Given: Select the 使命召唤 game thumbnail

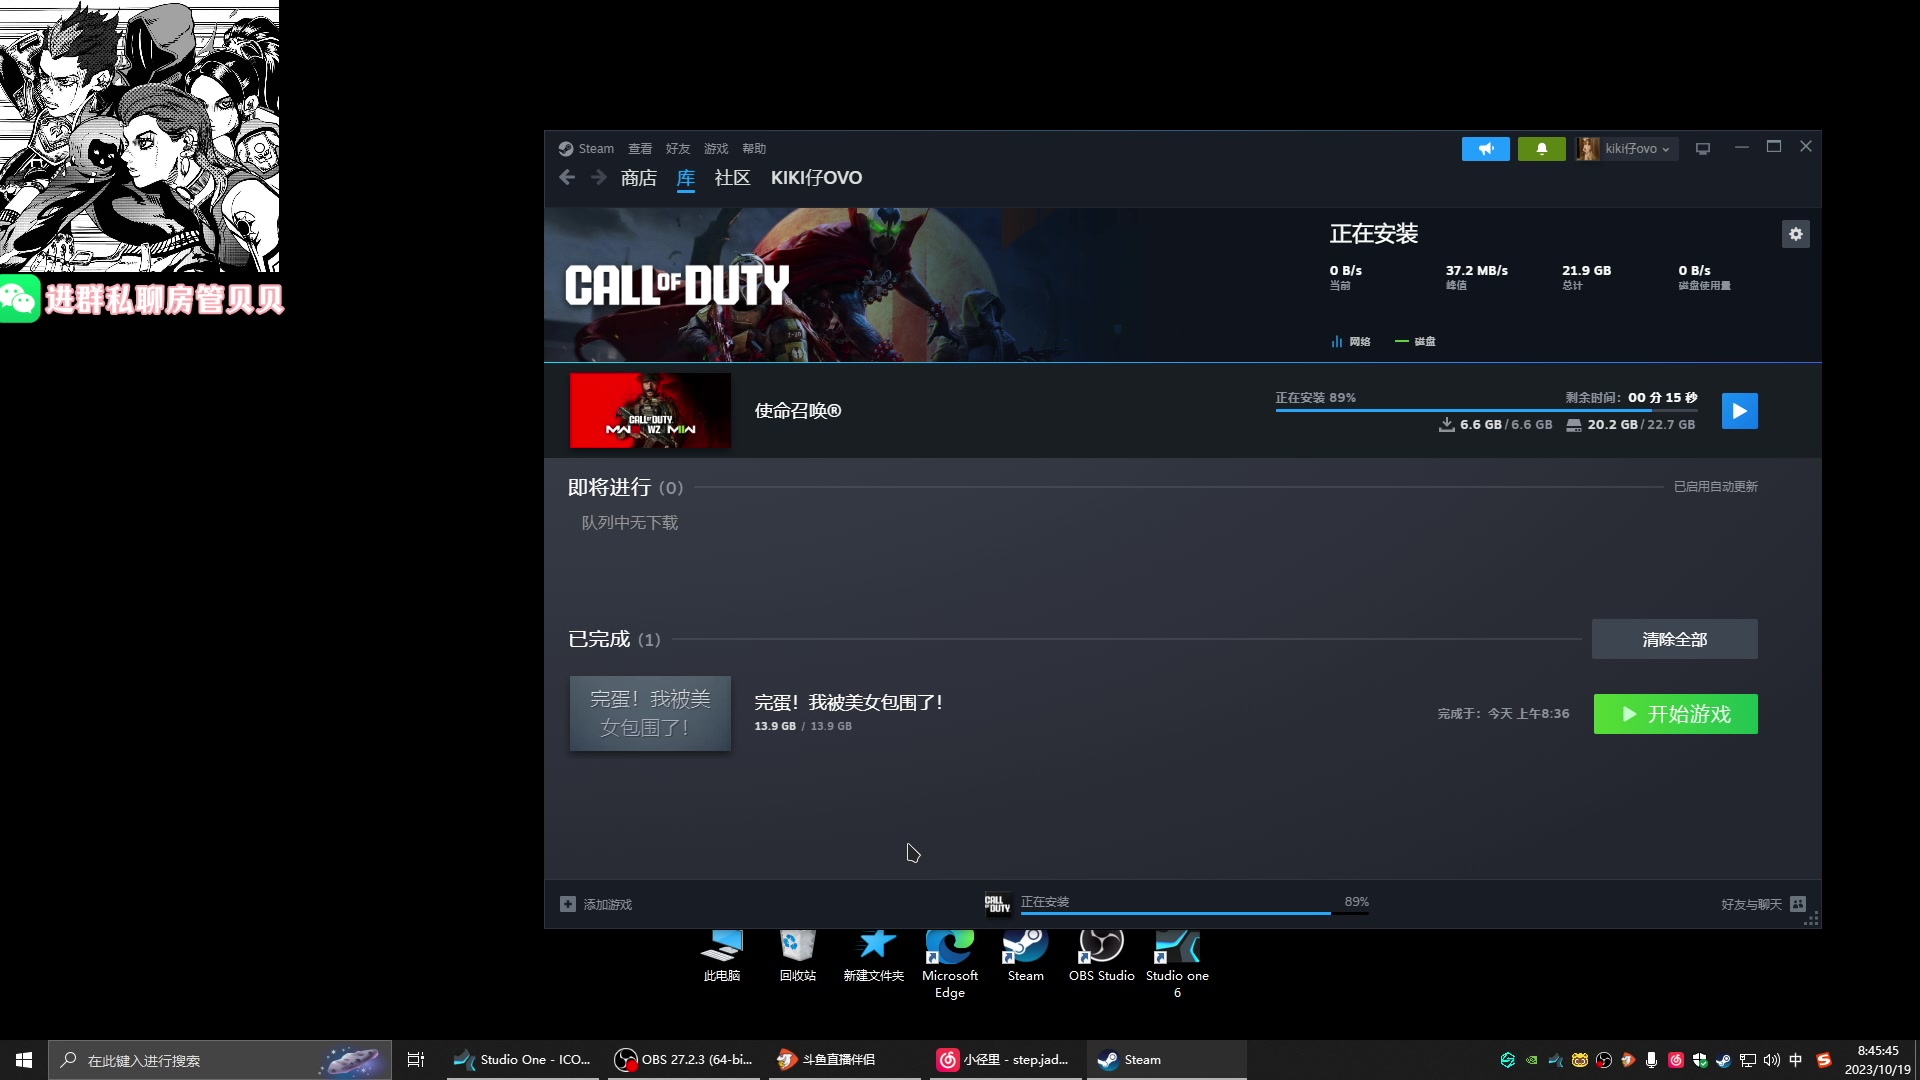Looking at the screenshot, I should tap(650, 411).
